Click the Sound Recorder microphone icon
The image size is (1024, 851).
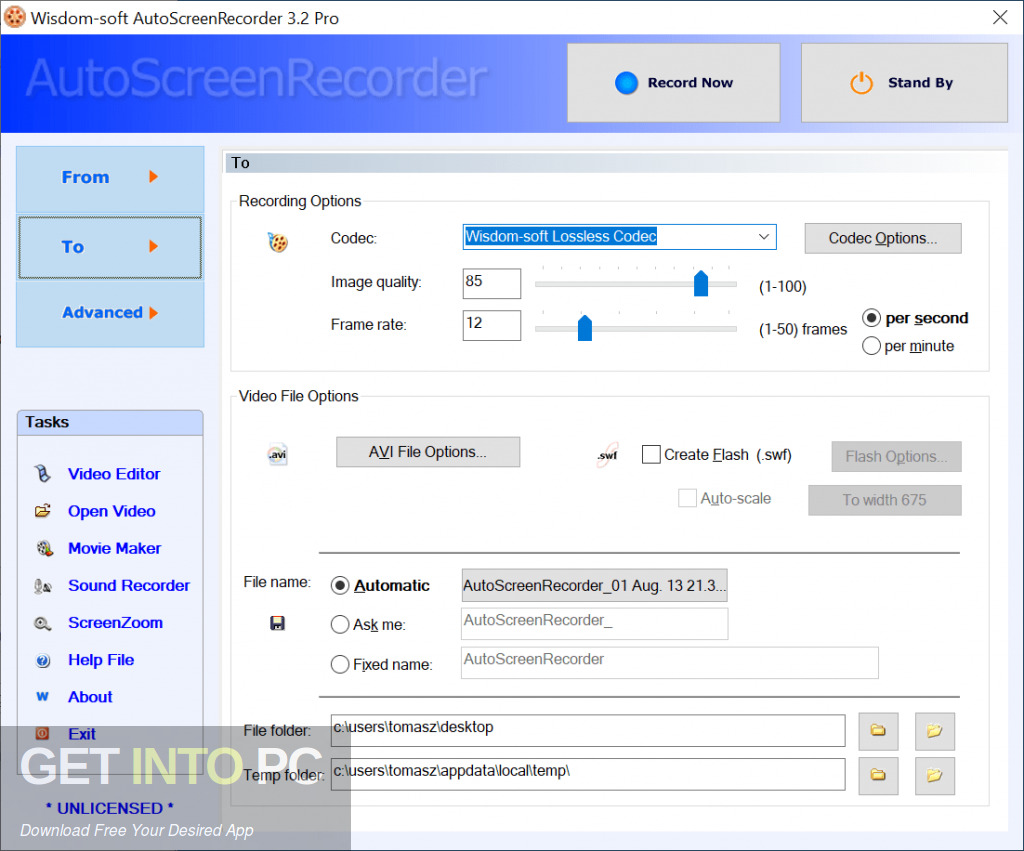click(x=42, y=586)
